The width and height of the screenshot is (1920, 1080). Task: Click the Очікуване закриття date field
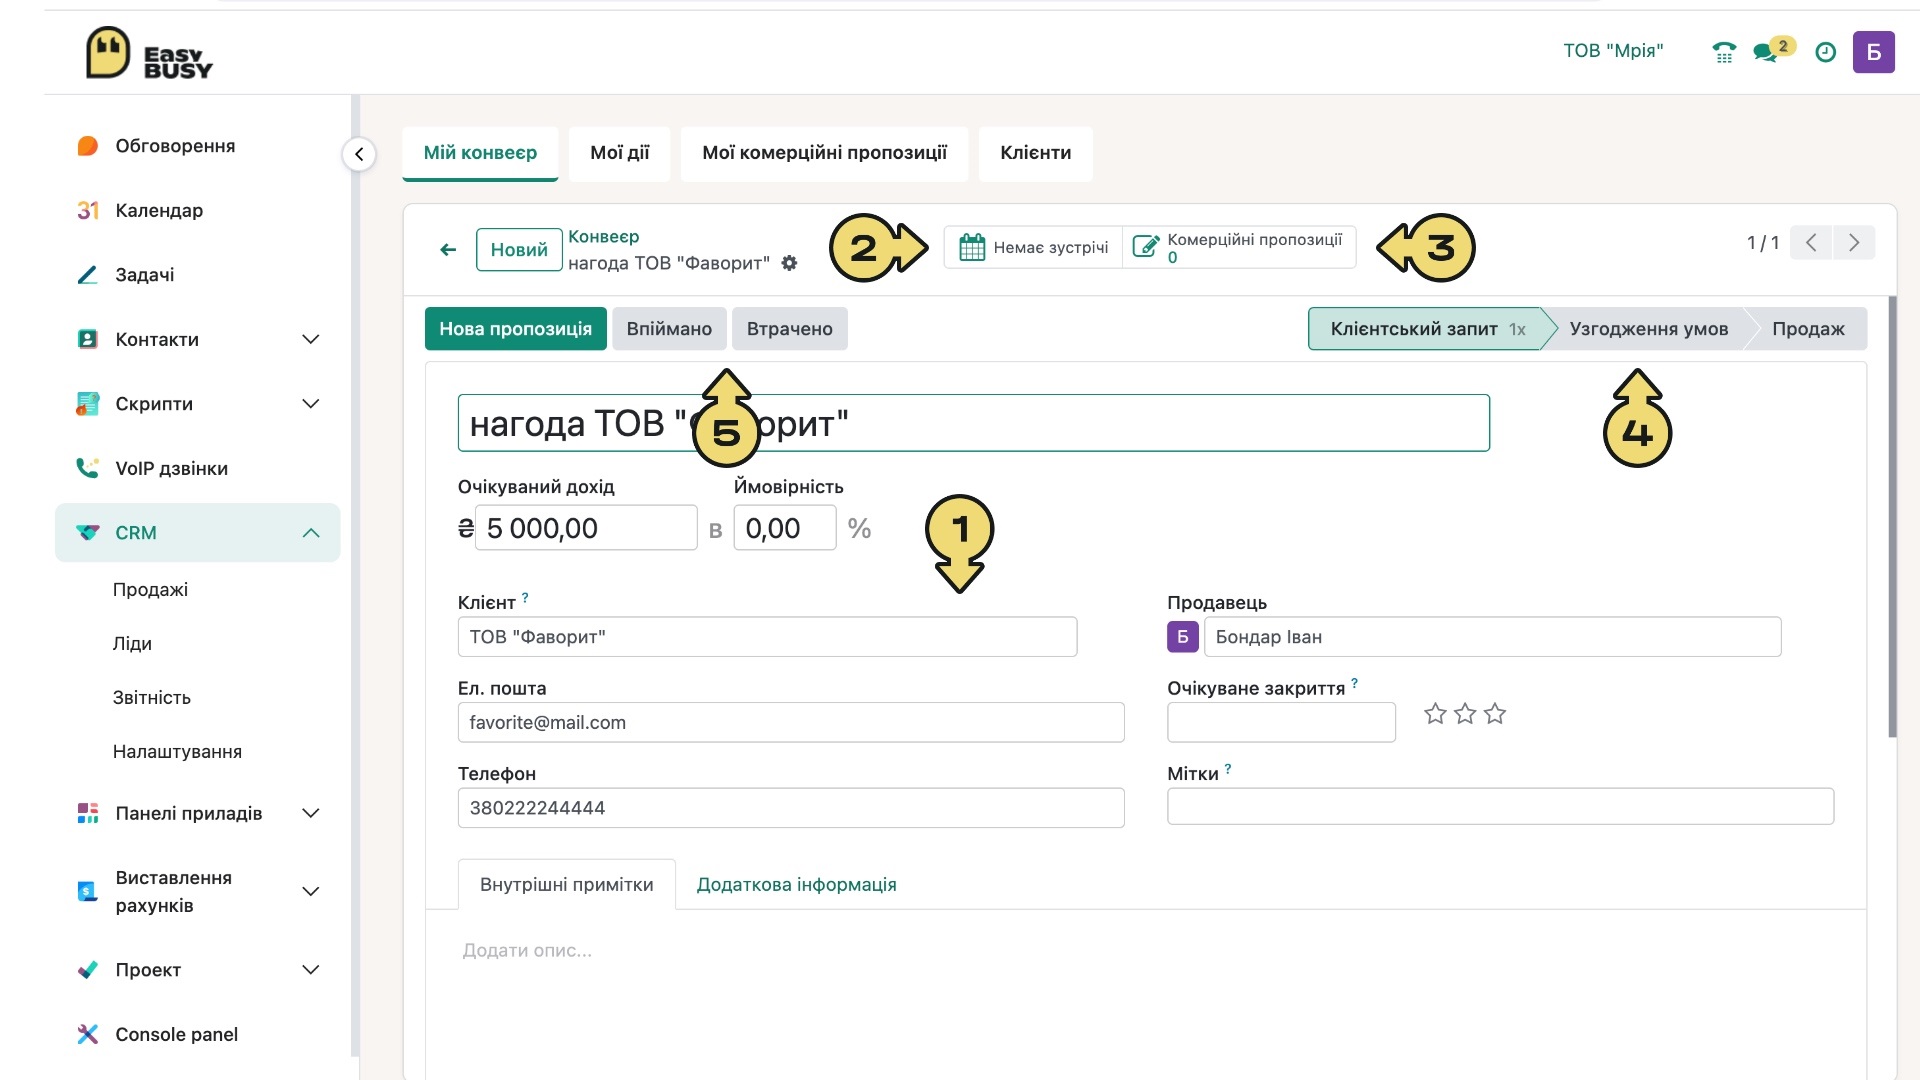1281,723
